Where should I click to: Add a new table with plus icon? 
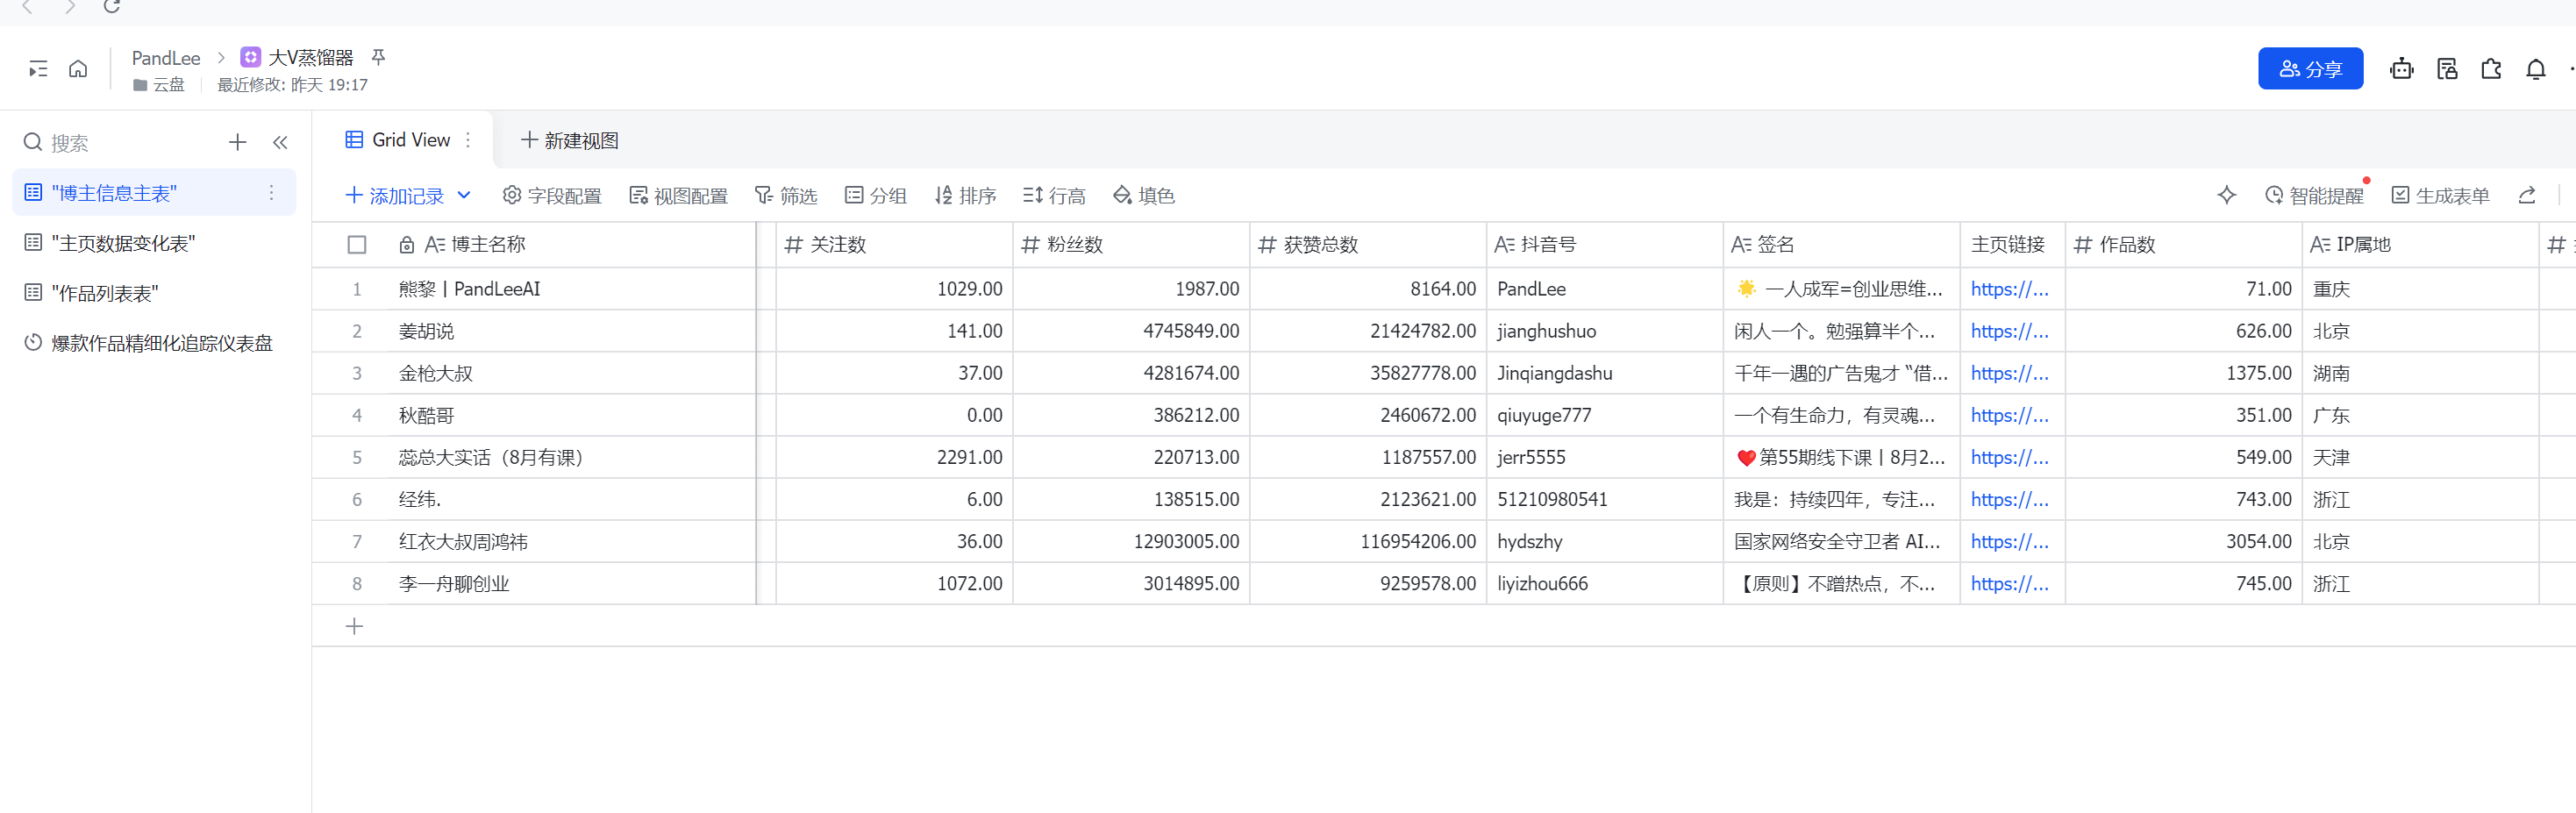[x=237, y=142]
